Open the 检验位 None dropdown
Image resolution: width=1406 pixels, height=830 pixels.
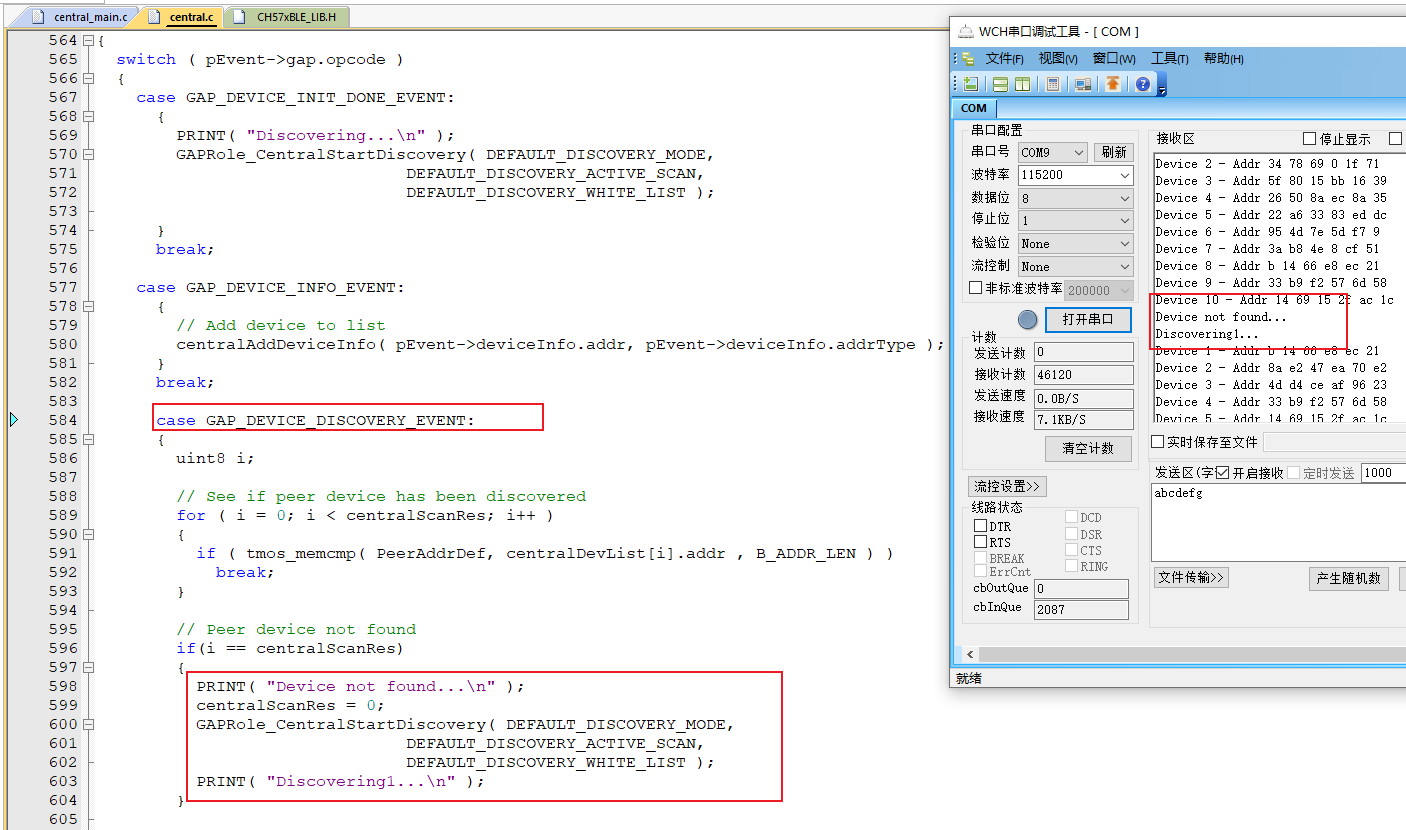click(1076, 243)
